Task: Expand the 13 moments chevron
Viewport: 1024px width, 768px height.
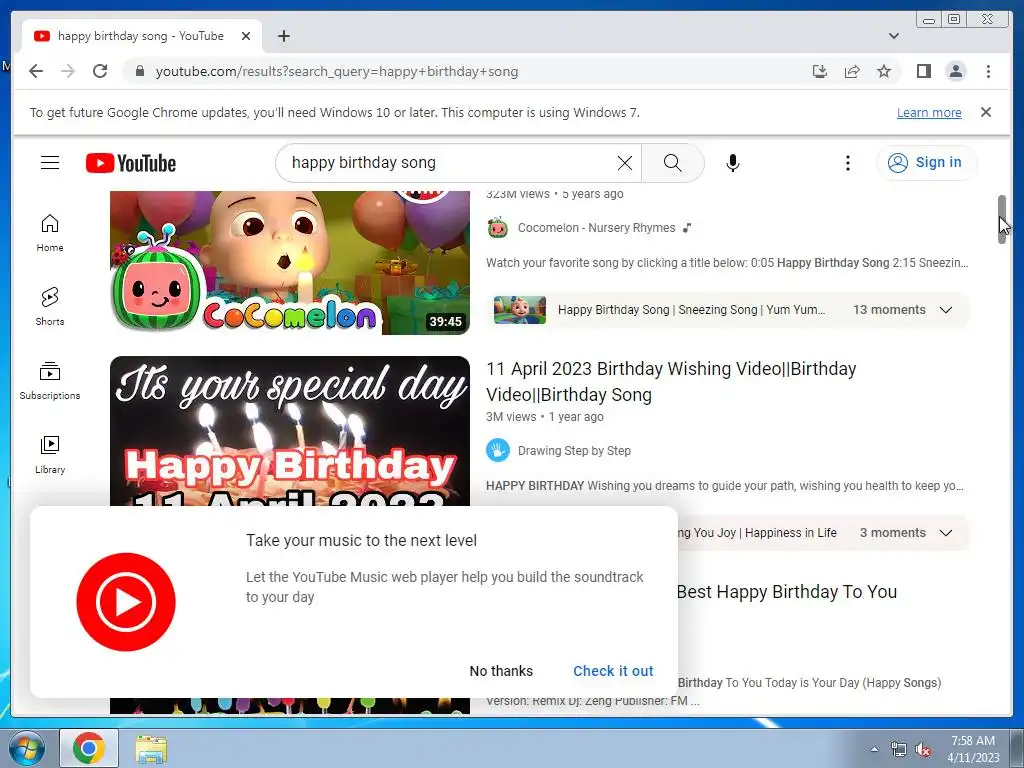Action: (946, 310)
